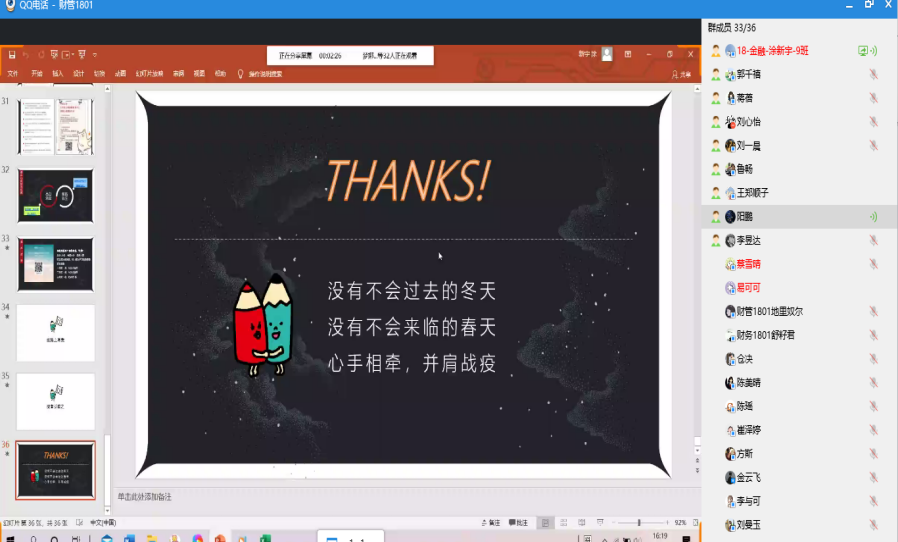Click the speaking indicator icon beside 阳鹏

[873, 216]
